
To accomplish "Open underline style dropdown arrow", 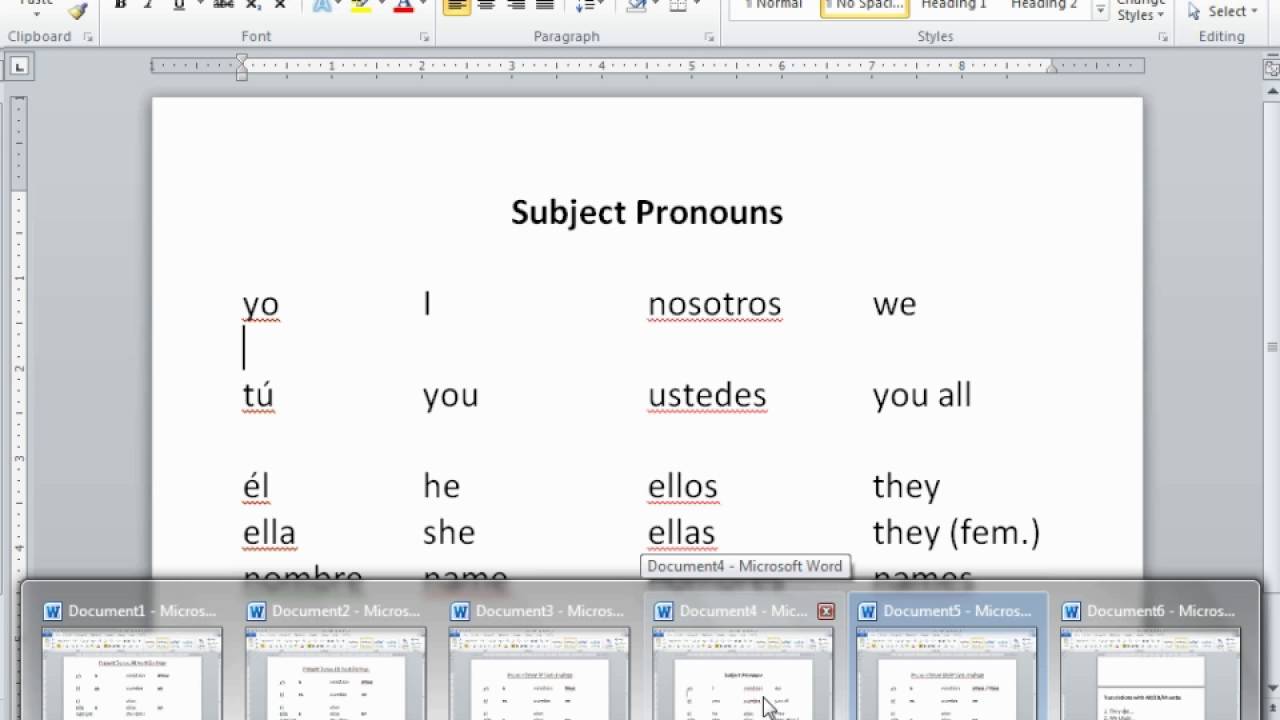I will pos(198,5).
